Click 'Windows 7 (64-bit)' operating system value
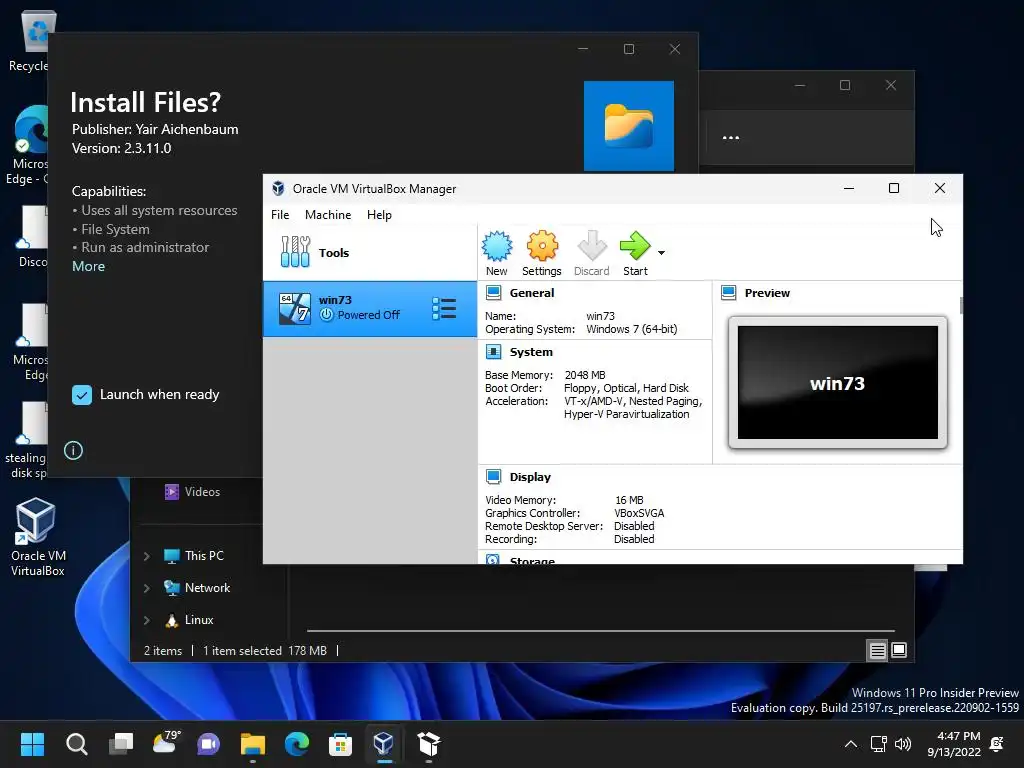 632,329
